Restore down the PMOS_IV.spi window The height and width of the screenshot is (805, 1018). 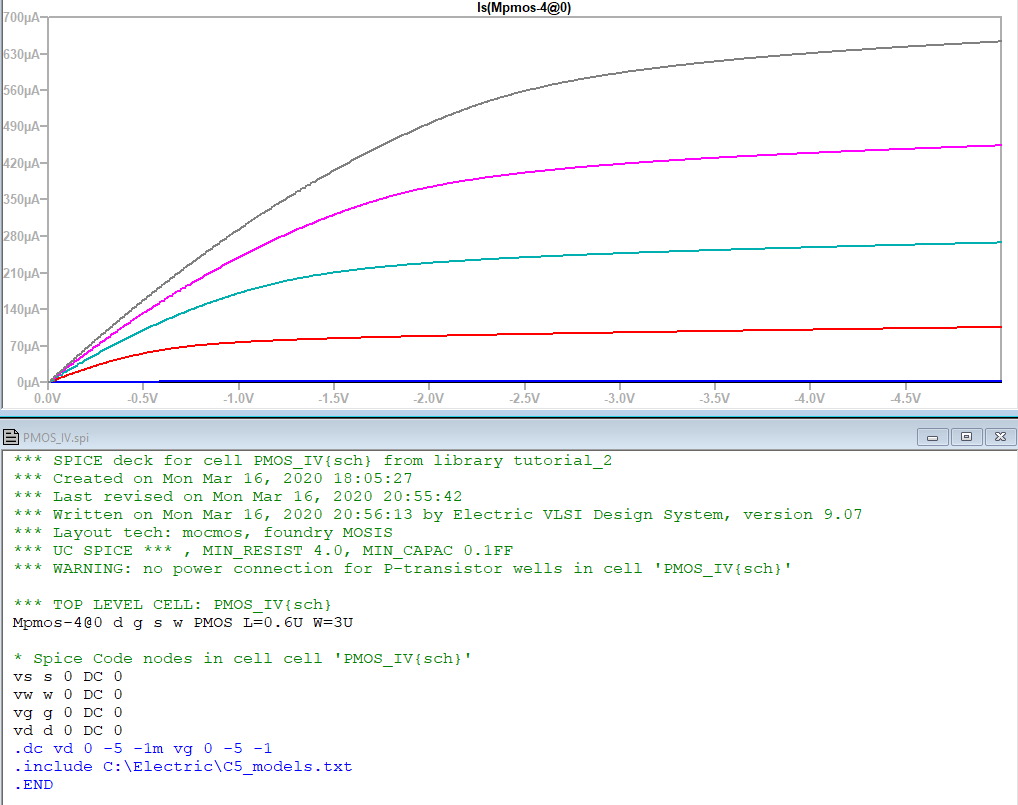click(x=966, y=437)
